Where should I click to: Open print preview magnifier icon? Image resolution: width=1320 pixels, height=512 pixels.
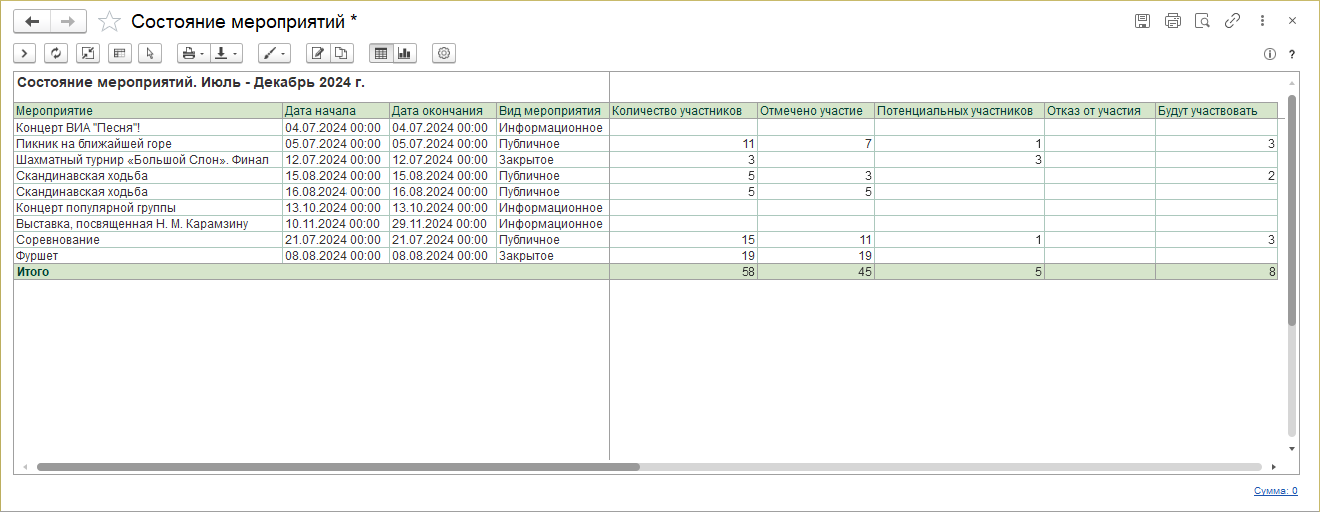(1203, 21)
